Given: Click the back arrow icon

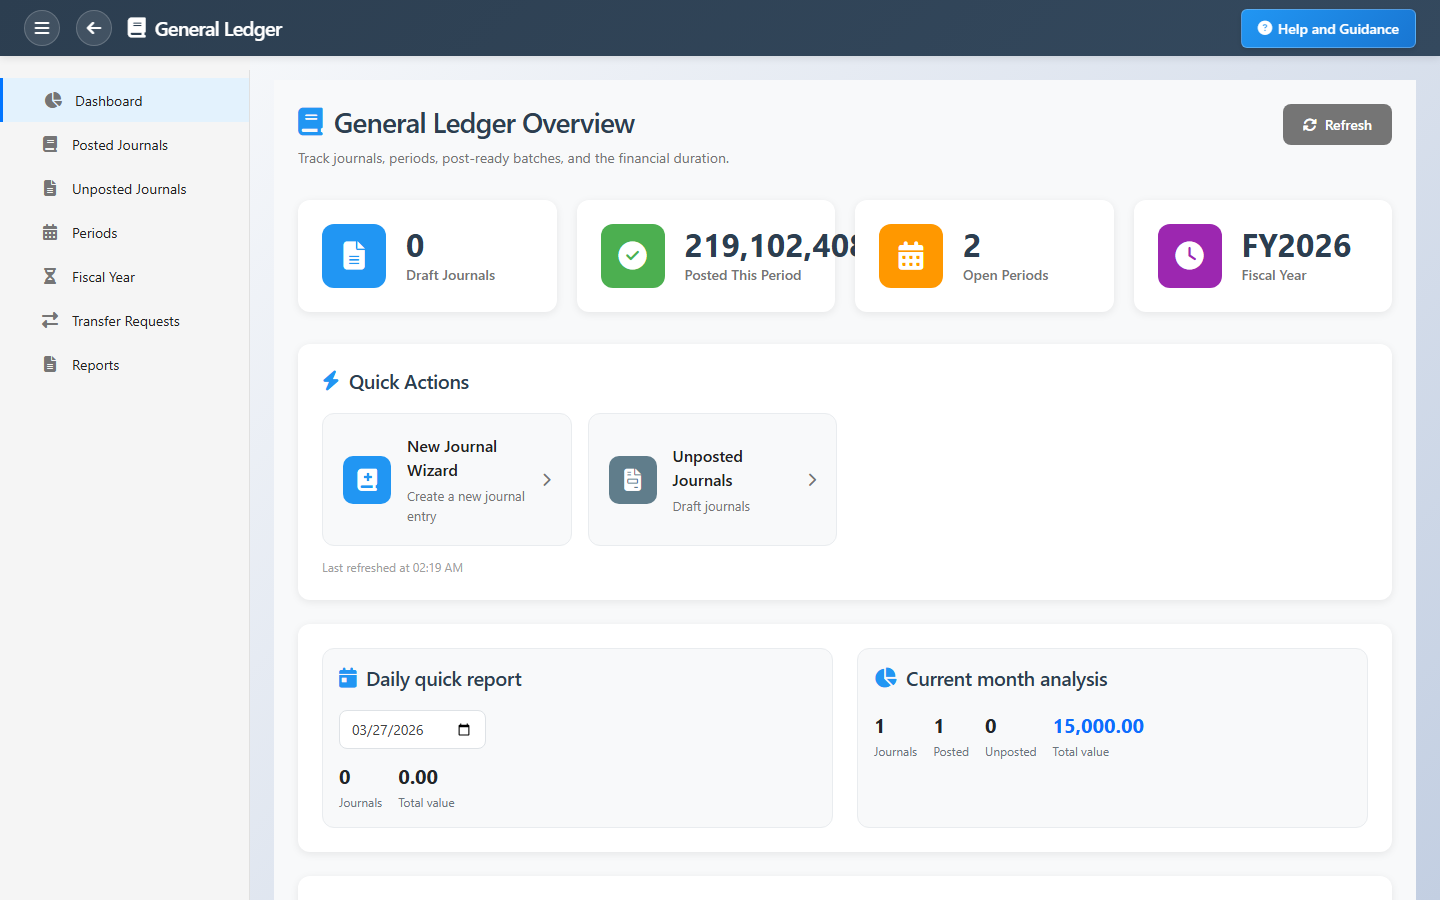Looking at the screenshot, I should [94, 28].
